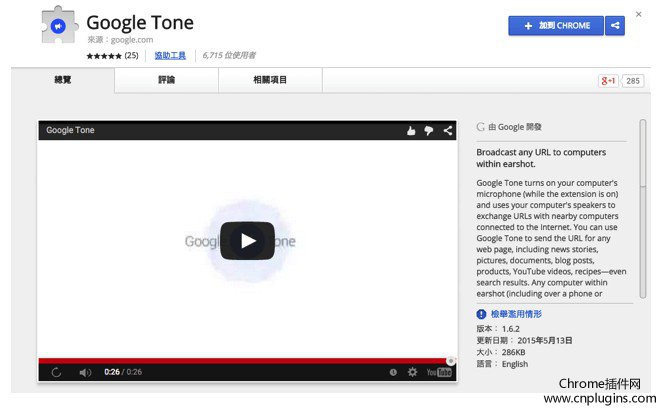This screenshot has width=661, height=411.
Task: Click the 286KB size value
Action: (513, 352)
